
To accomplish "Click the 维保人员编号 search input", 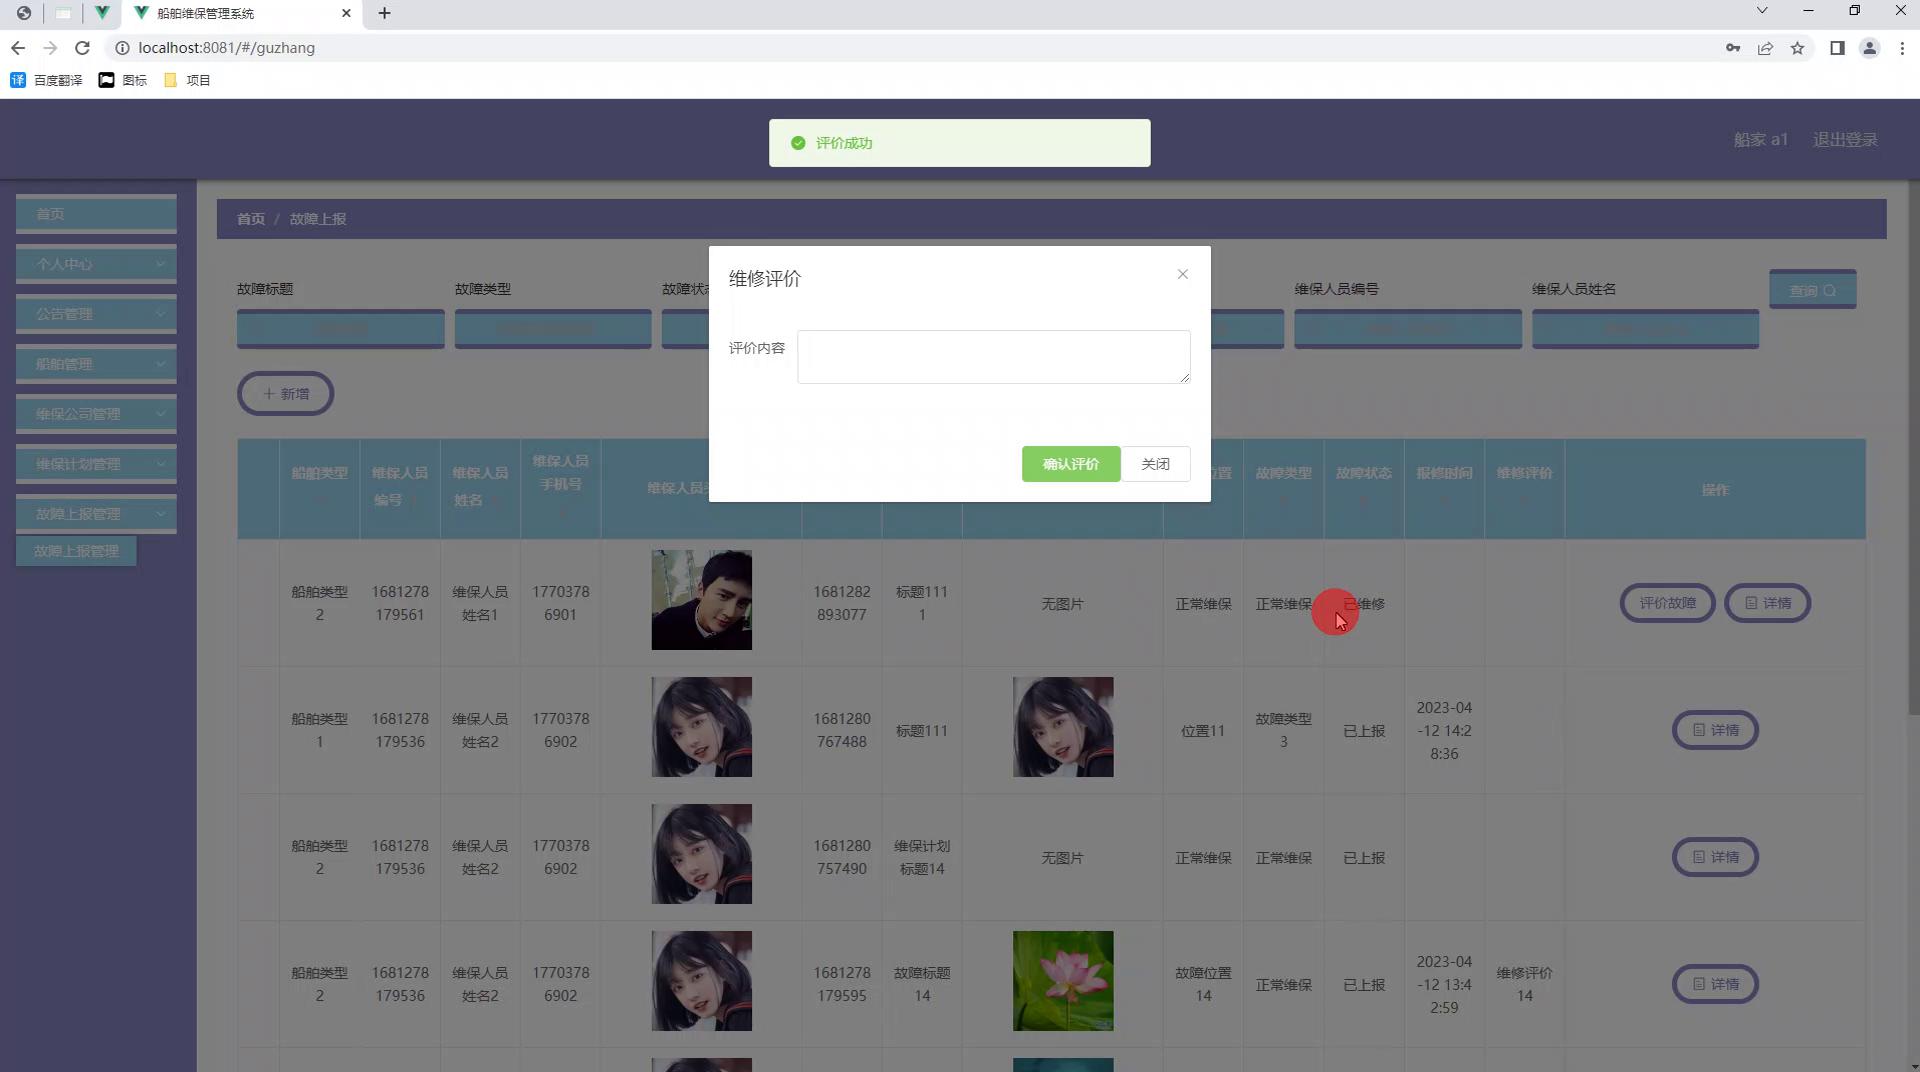I will pyautogui.click(x=1408, y=329).
